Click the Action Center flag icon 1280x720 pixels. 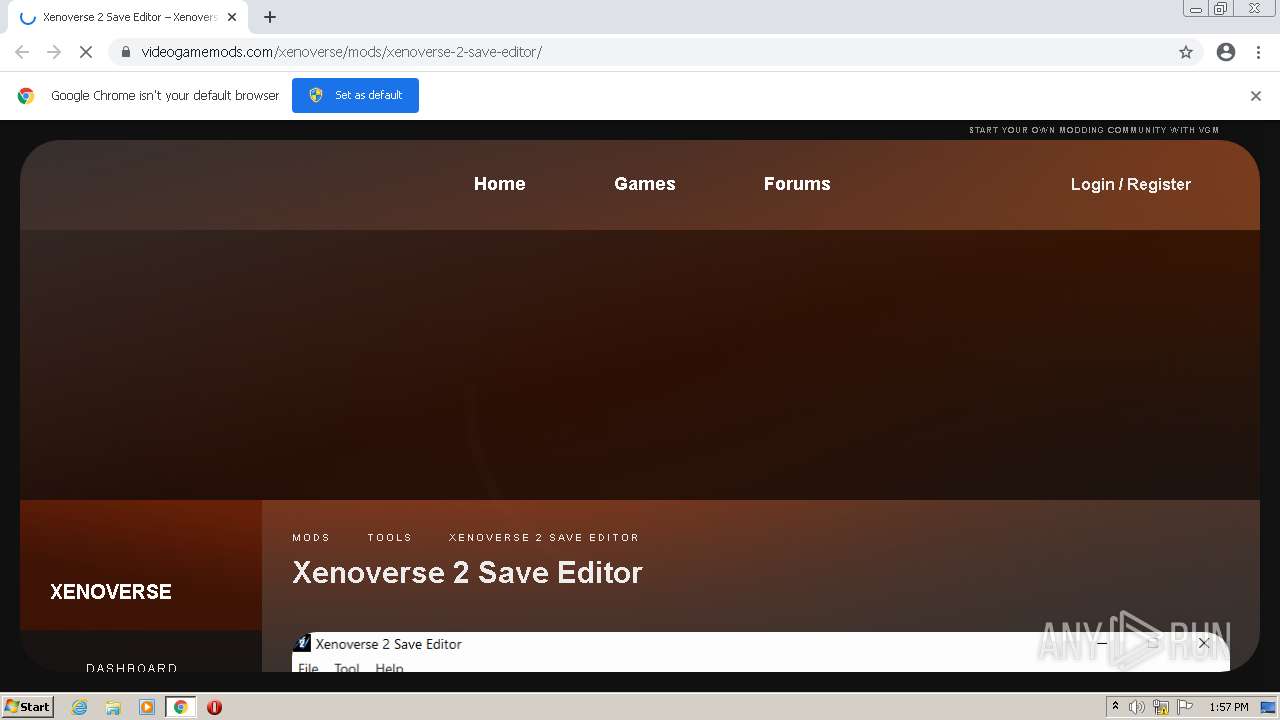(1185, 707)
